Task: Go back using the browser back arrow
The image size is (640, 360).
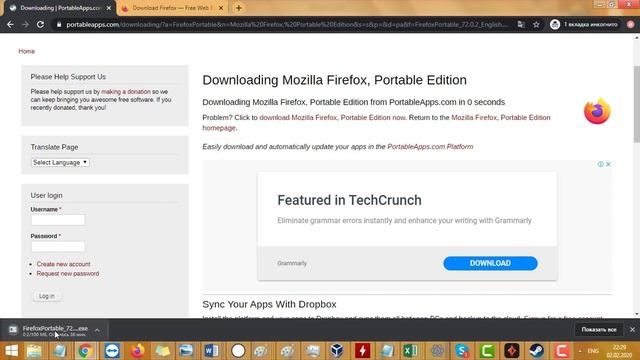Action: (10, 24)
